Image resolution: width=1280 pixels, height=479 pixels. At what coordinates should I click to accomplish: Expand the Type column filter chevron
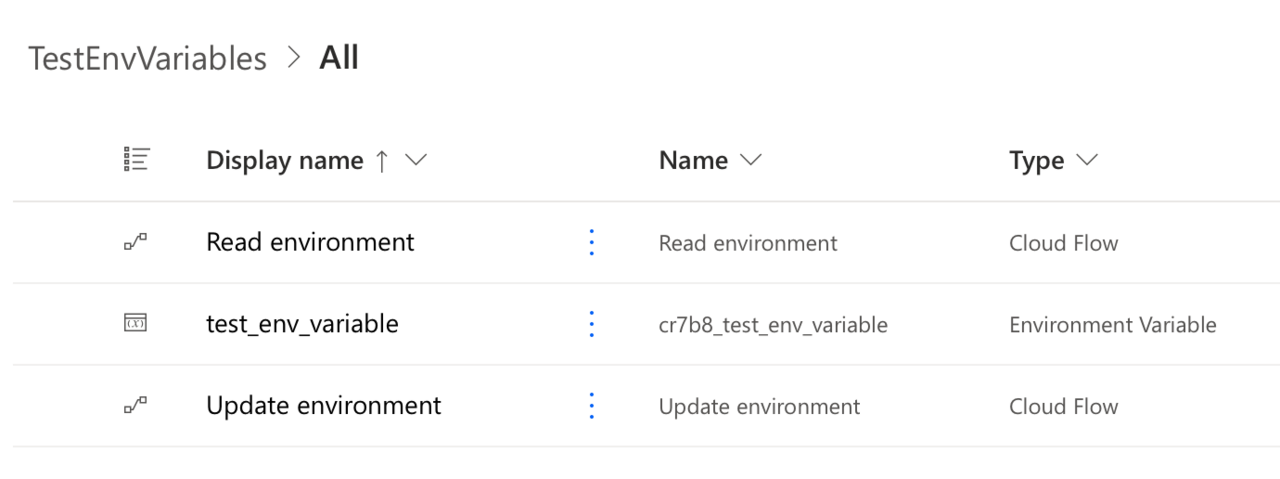point(1086,161)
